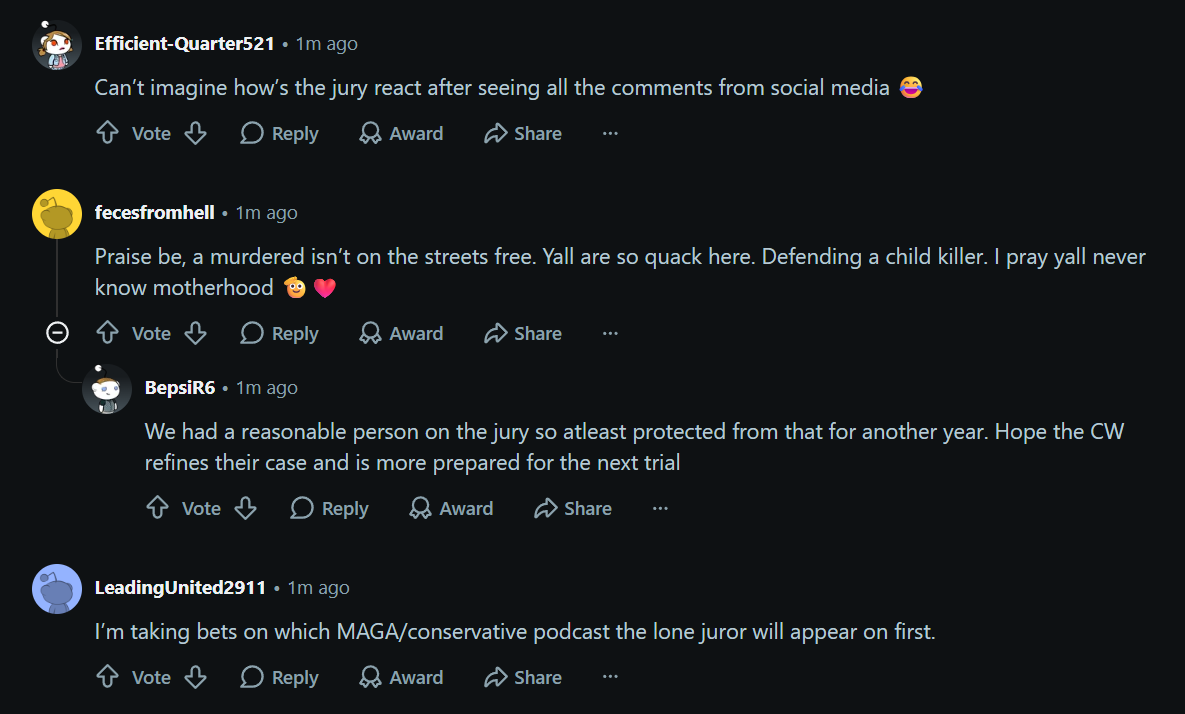The height and width of the screenshot is (714, 1185).
Task: Downvote Efficient-Quarter521's comment
Action: click(196, 133)
